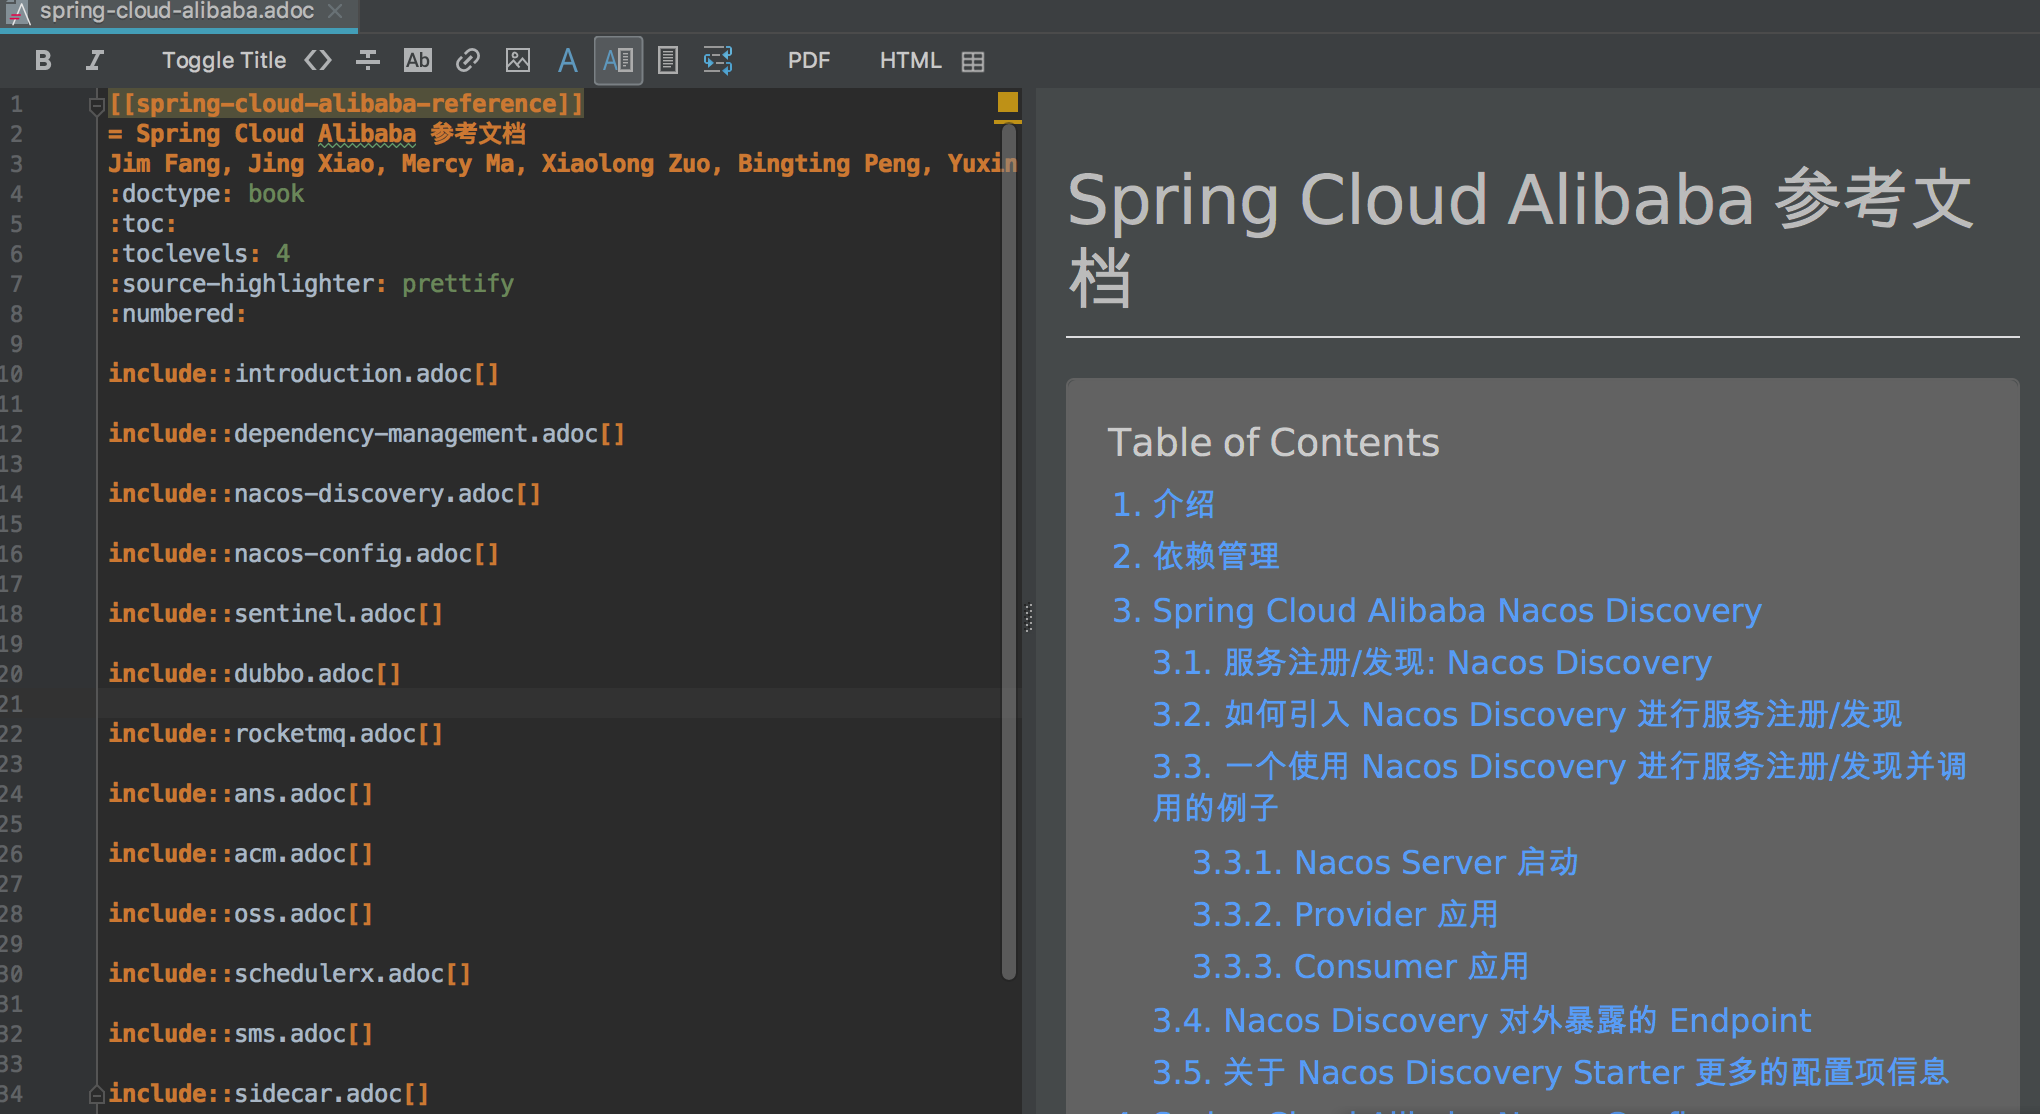2040x1114 pixels.
Task: Switch to editor-only view
Action: (567, 60)
